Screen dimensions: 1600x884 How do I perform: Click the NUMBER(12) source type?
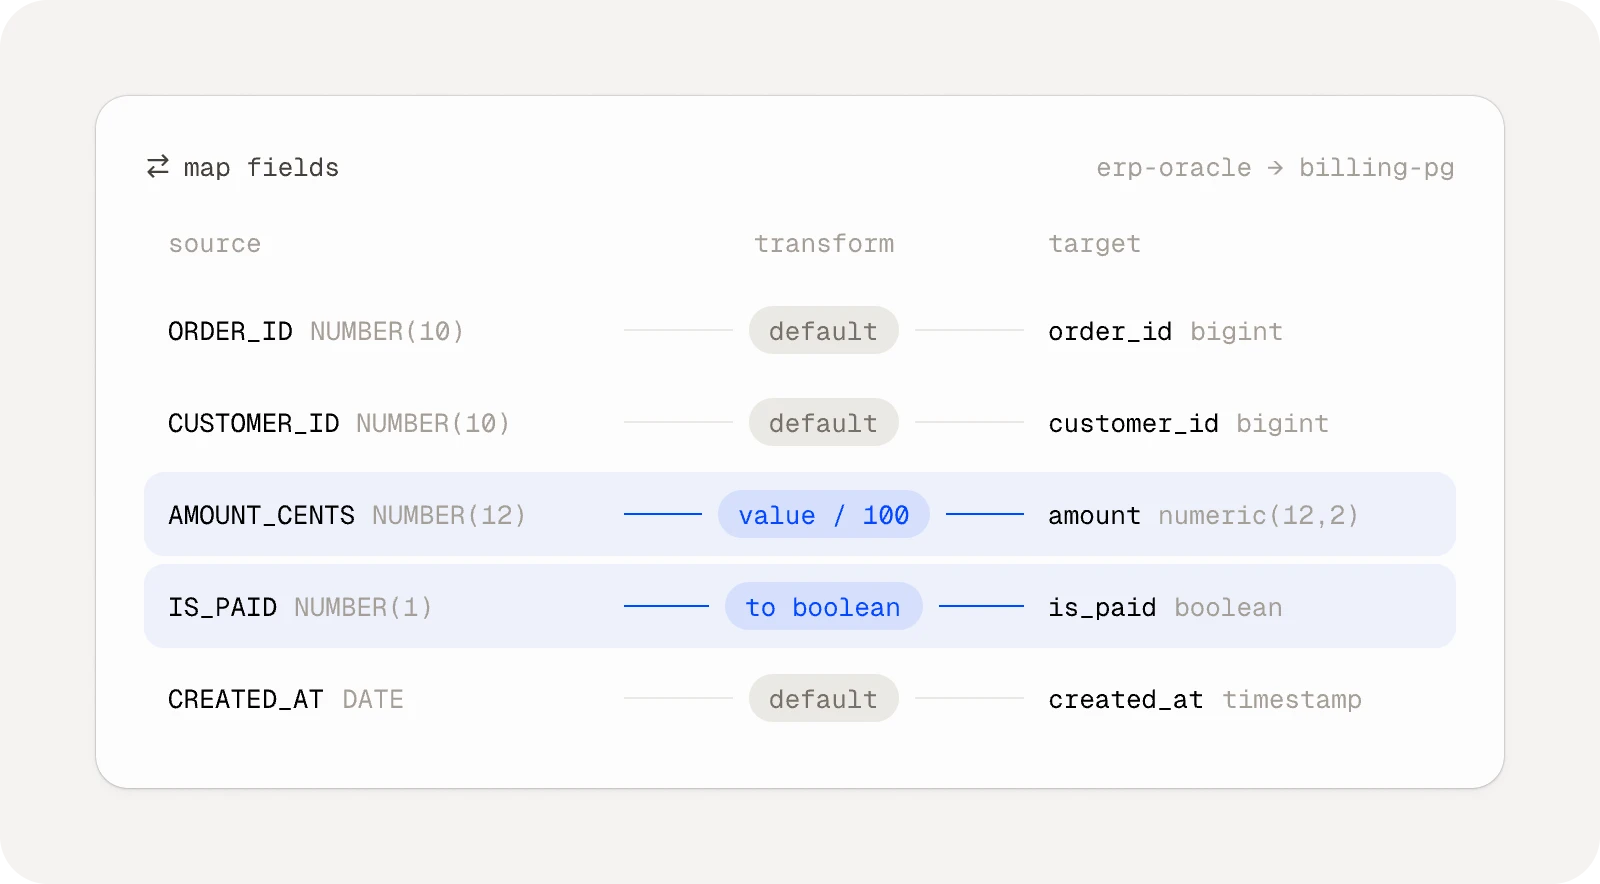click(x=449, y=515)
